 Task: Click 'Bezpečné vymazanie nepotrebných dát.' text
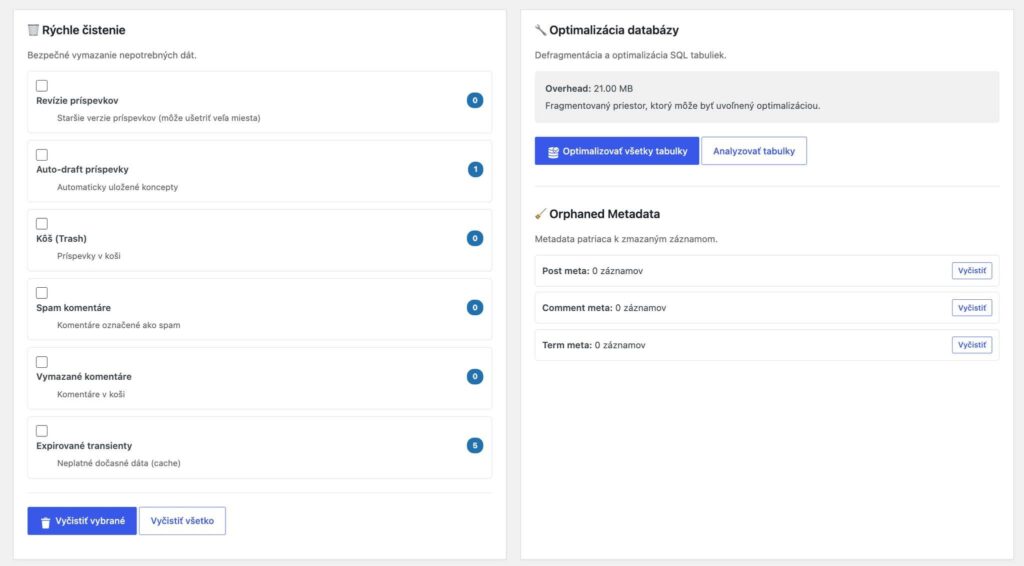click(x=112, y=55)
